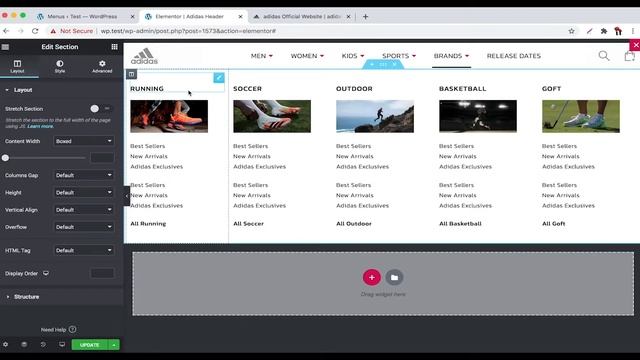Select the Soccer cleats thumbnail
The image size is (640, 360).
click(272, 116)
